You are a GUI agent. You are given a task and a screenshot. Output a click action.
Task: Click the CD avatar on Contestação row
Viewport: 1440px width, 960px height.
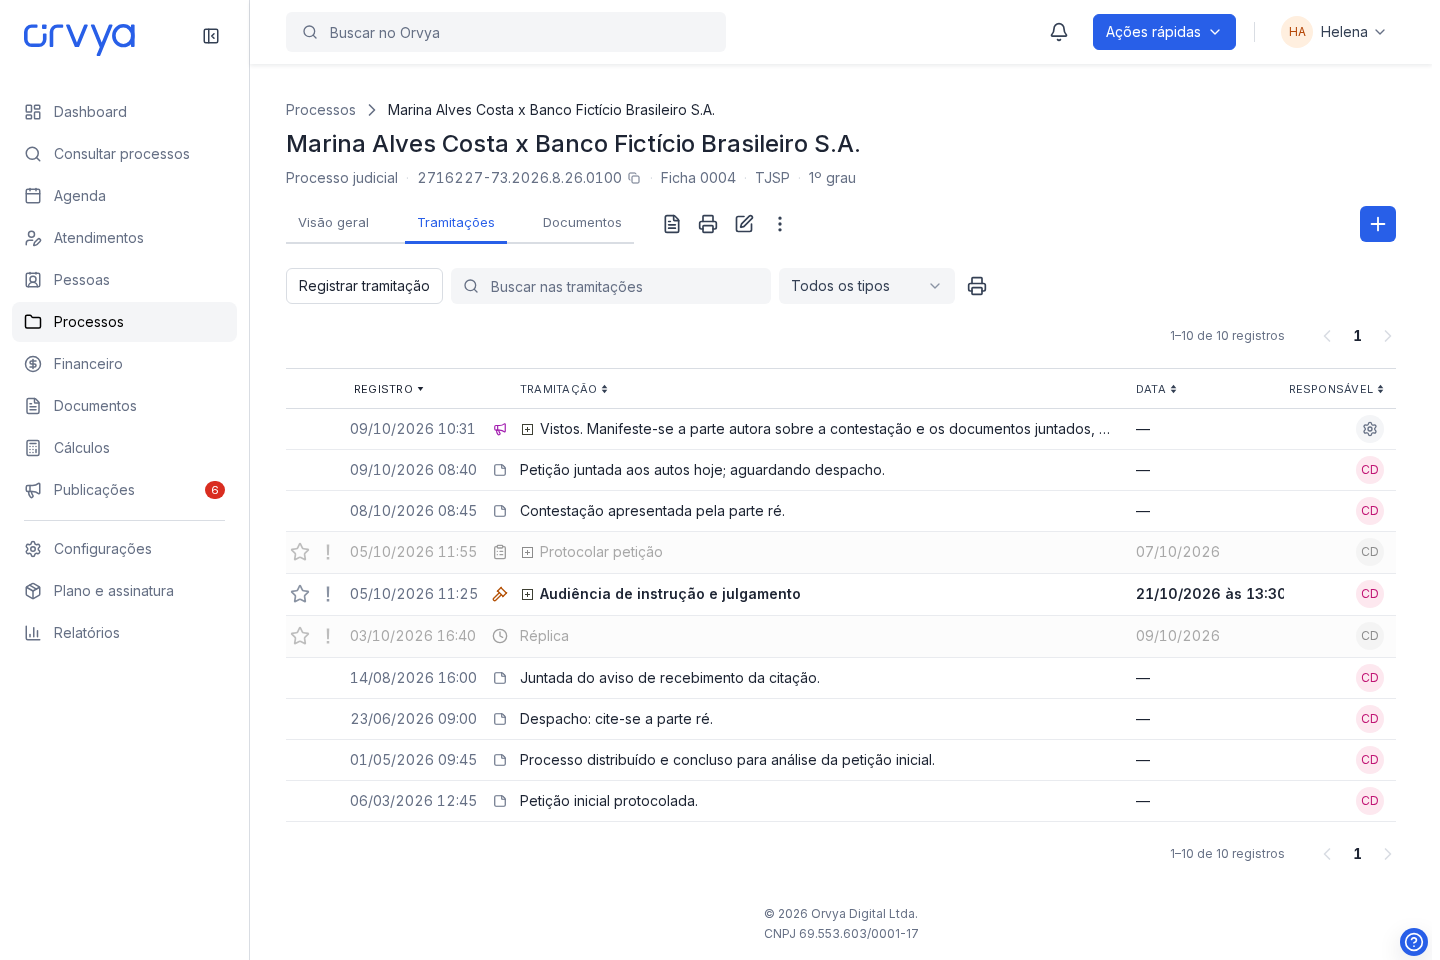tap(1370, 511)
